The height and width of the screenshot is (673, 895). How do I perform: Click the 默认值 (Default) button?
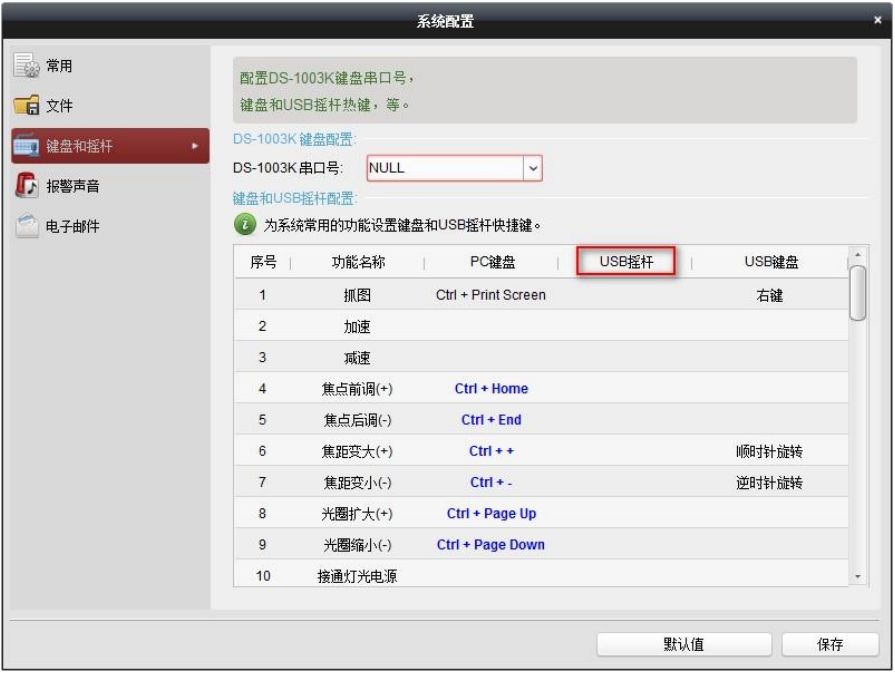[684, 645]
